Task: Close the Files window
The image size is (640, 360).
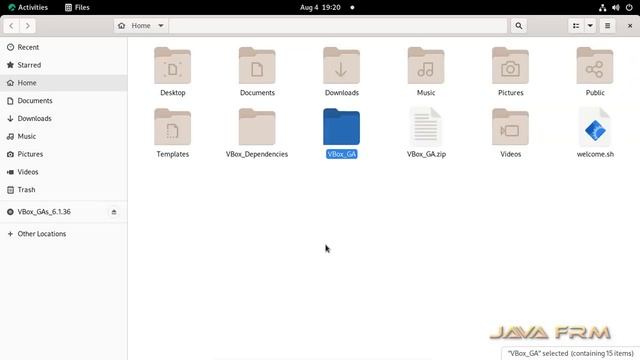Action: click(x=630, y=26)
